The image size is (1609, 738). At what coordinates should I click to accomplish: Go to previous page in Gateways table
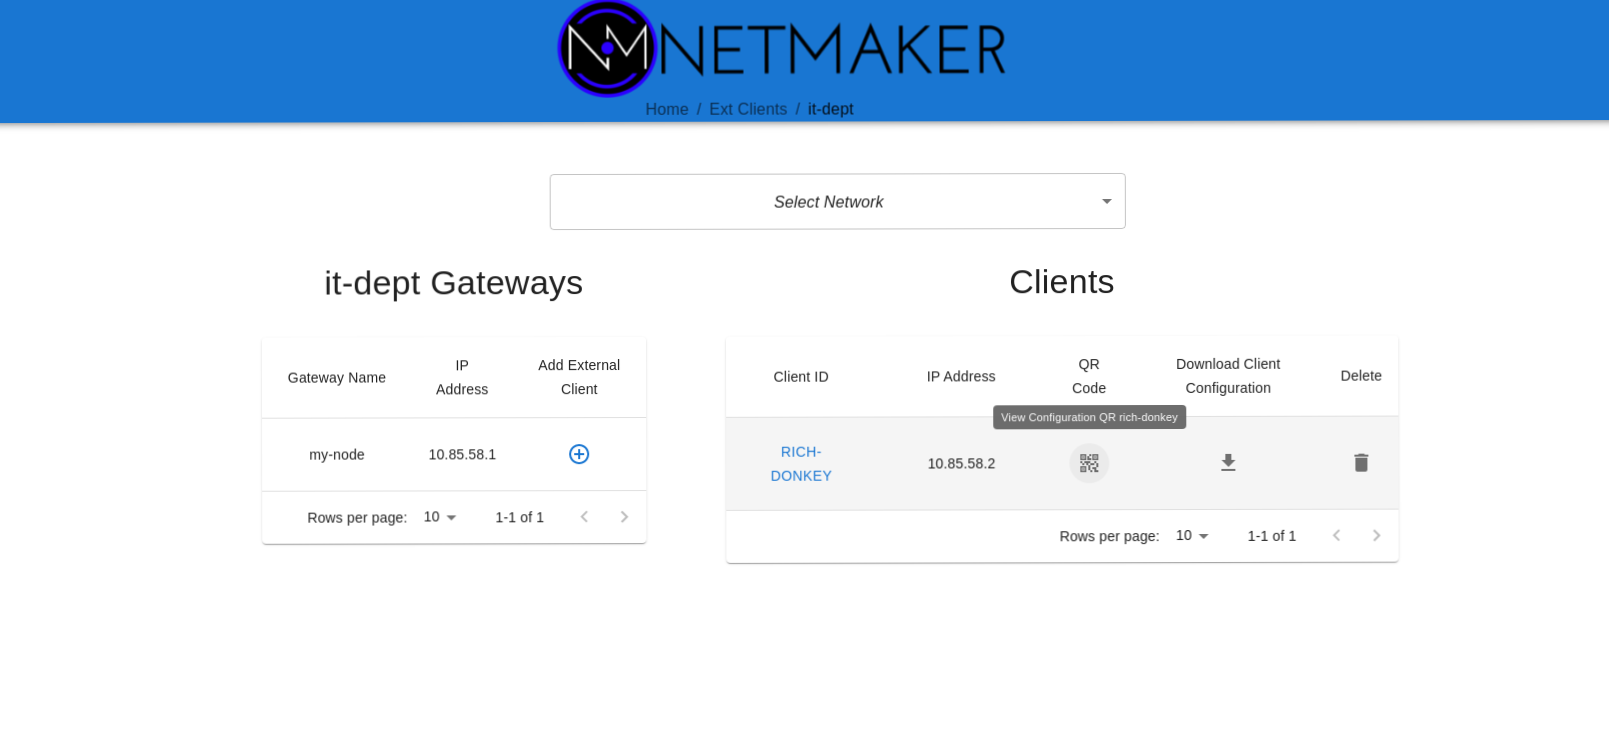(584, 517)
